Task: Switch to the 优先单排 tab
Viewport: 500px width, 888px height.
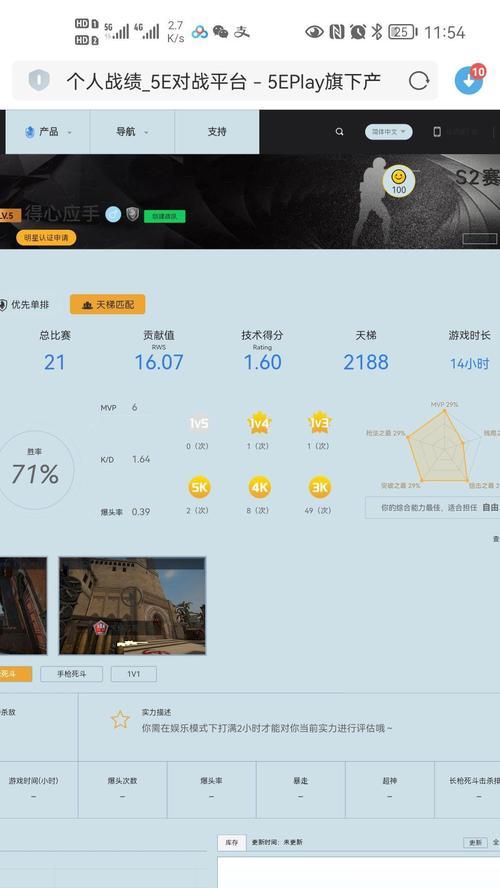Action: [24, 305]
